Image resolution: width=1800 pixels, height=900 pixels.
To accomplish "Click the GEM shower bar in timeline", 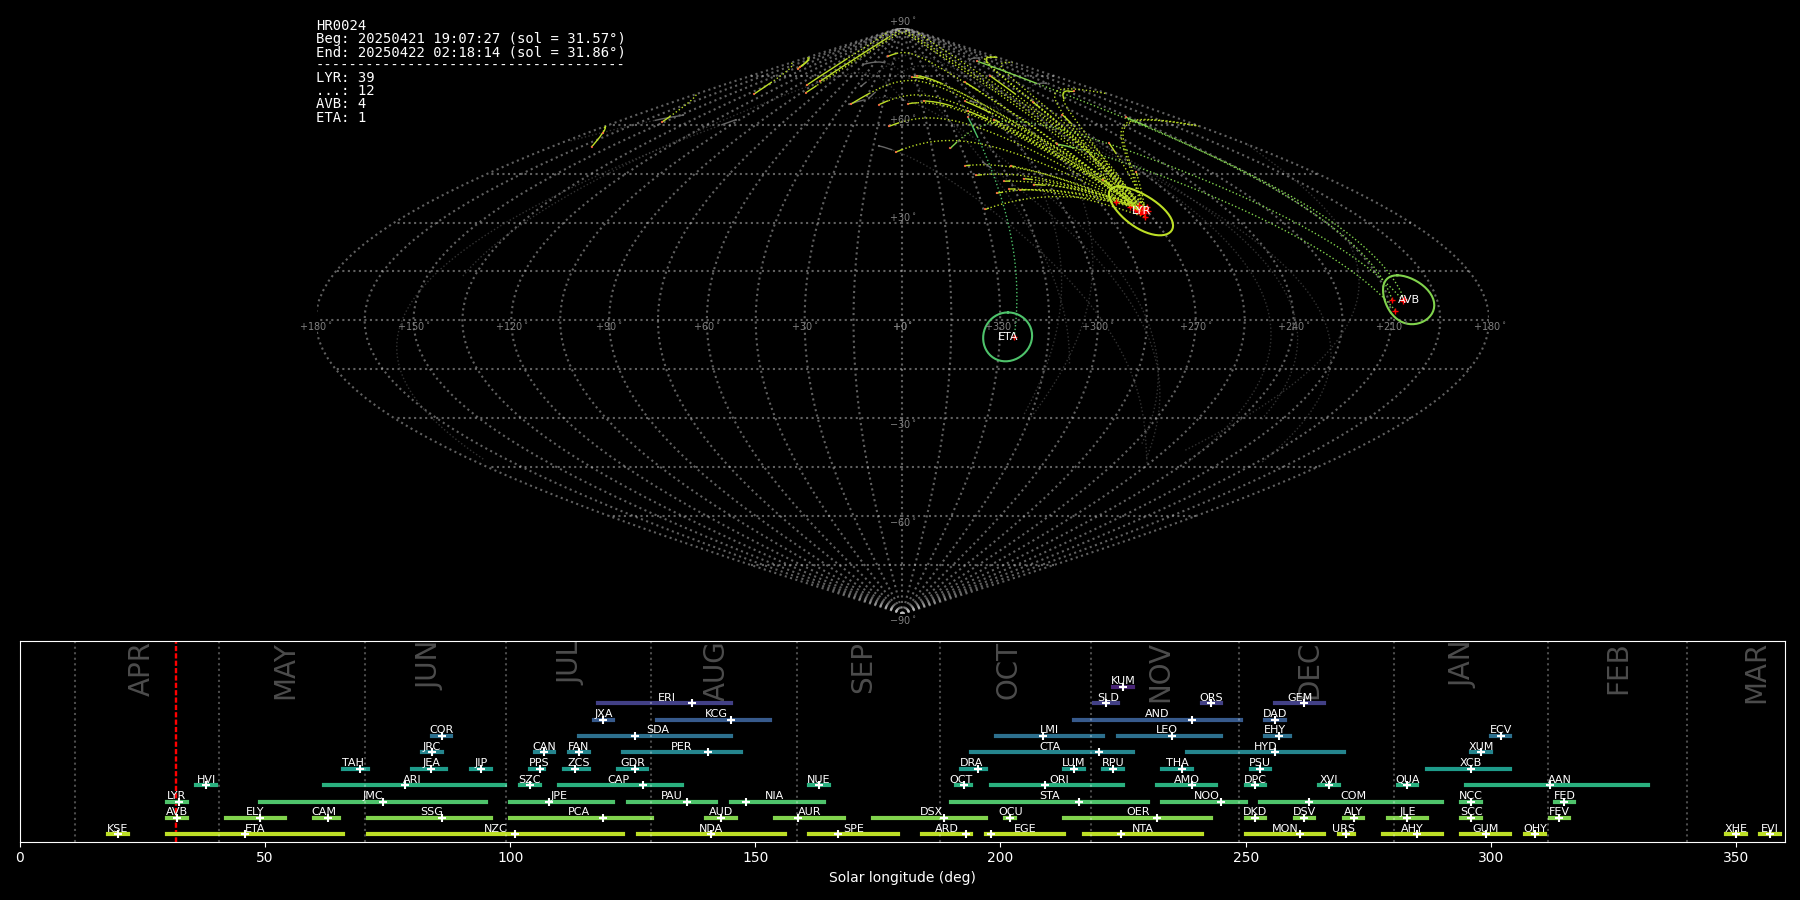I will point(1299,703).
